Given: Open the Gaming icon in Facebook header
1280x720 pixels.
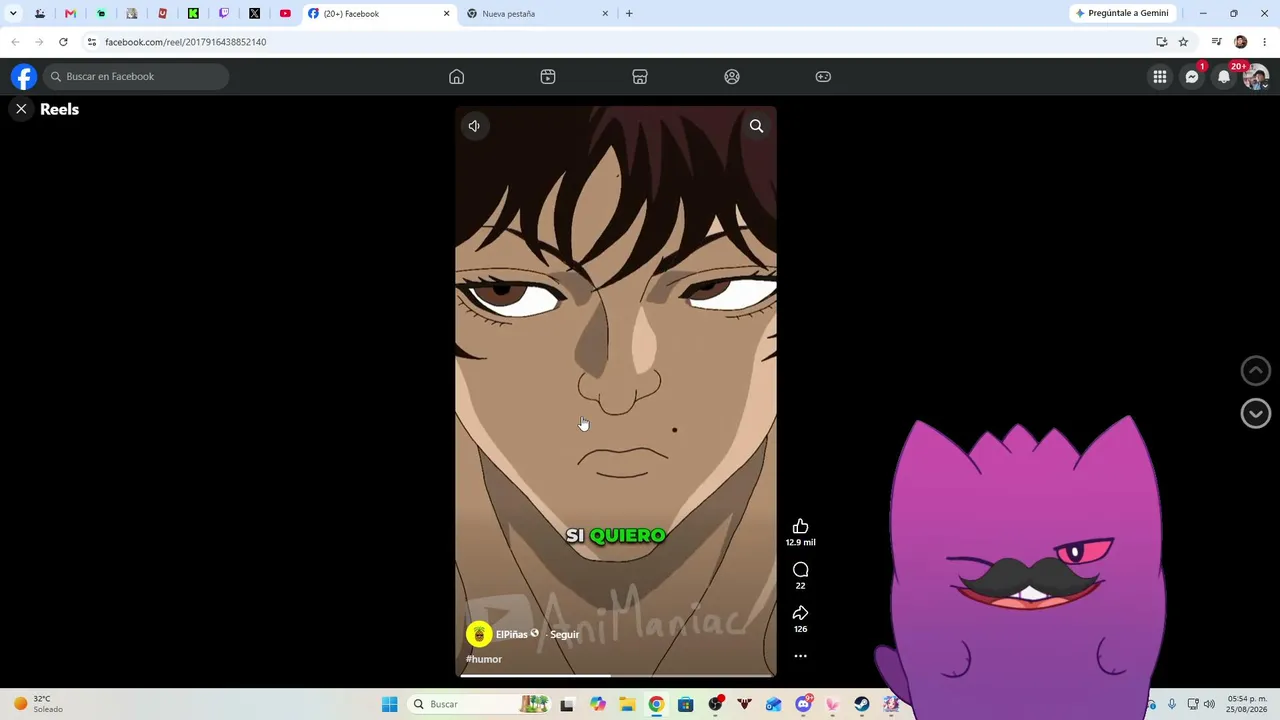Looking at the screenshot, I should [x=823, y=77].
